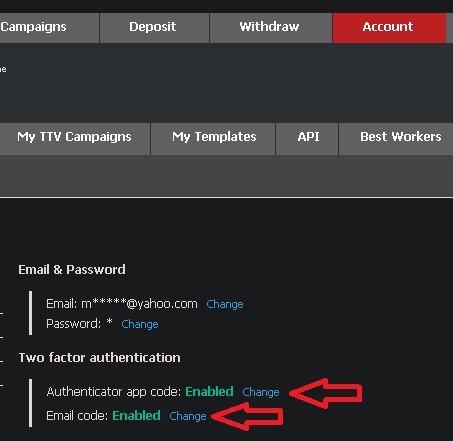Open My TTV Campaigns section
Screen dimensions: 453x441
coord(75,139)
